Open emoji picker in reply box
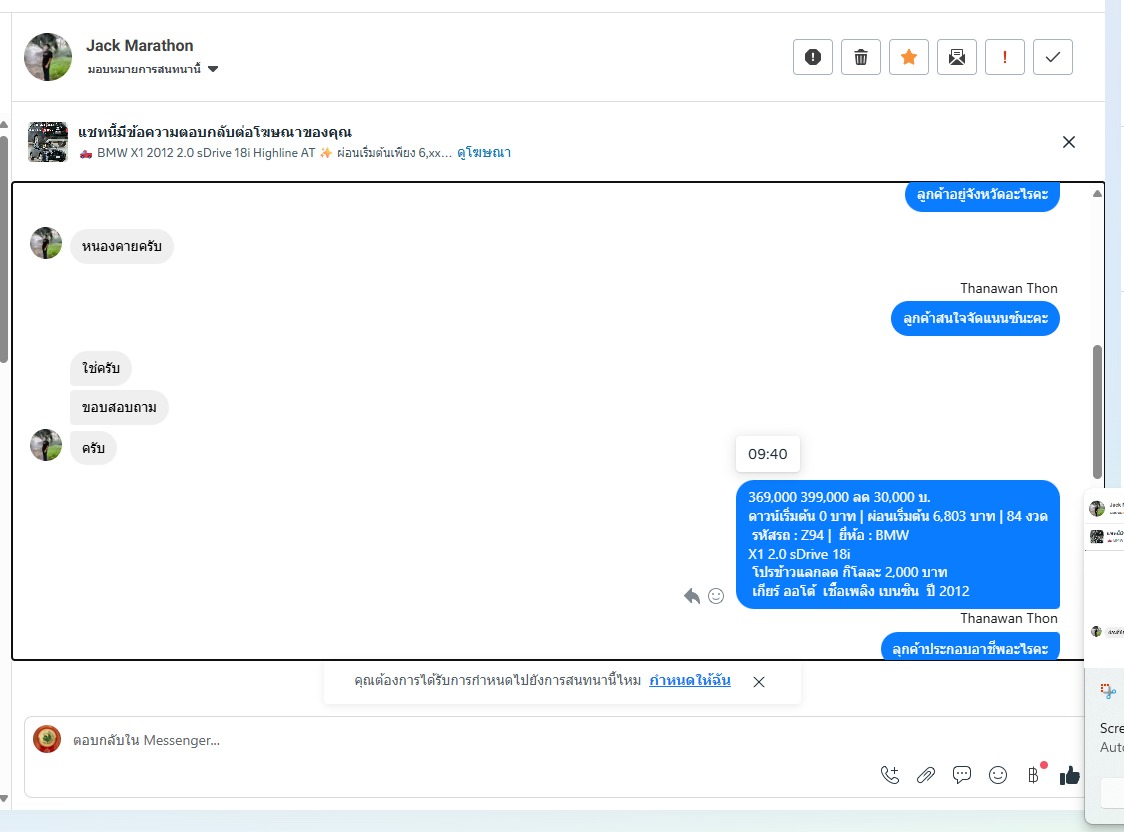 pyautogui.click(x=998, y=775)
